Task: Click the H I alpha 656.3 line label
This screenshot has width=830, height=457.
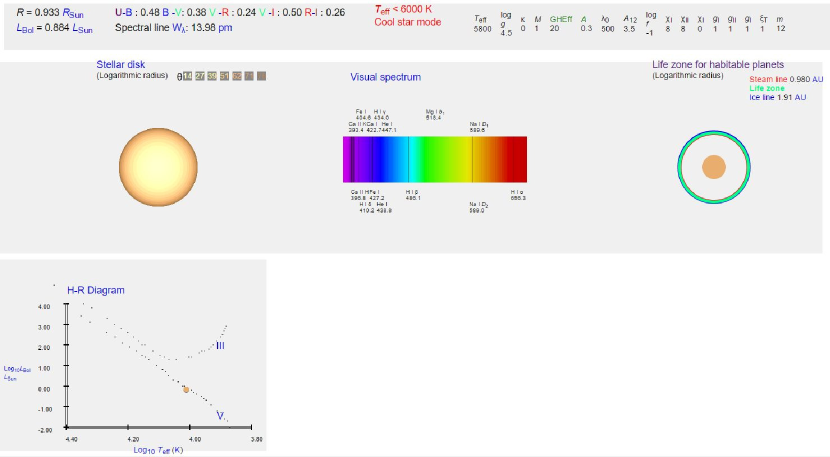Action: tap(517, 195)
